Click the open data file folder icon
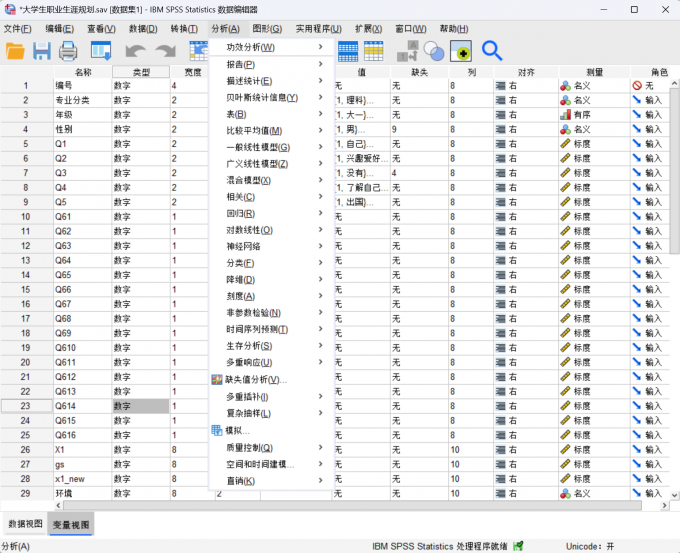The height and width of the screenshot is (553, 680). click(16, 51)
